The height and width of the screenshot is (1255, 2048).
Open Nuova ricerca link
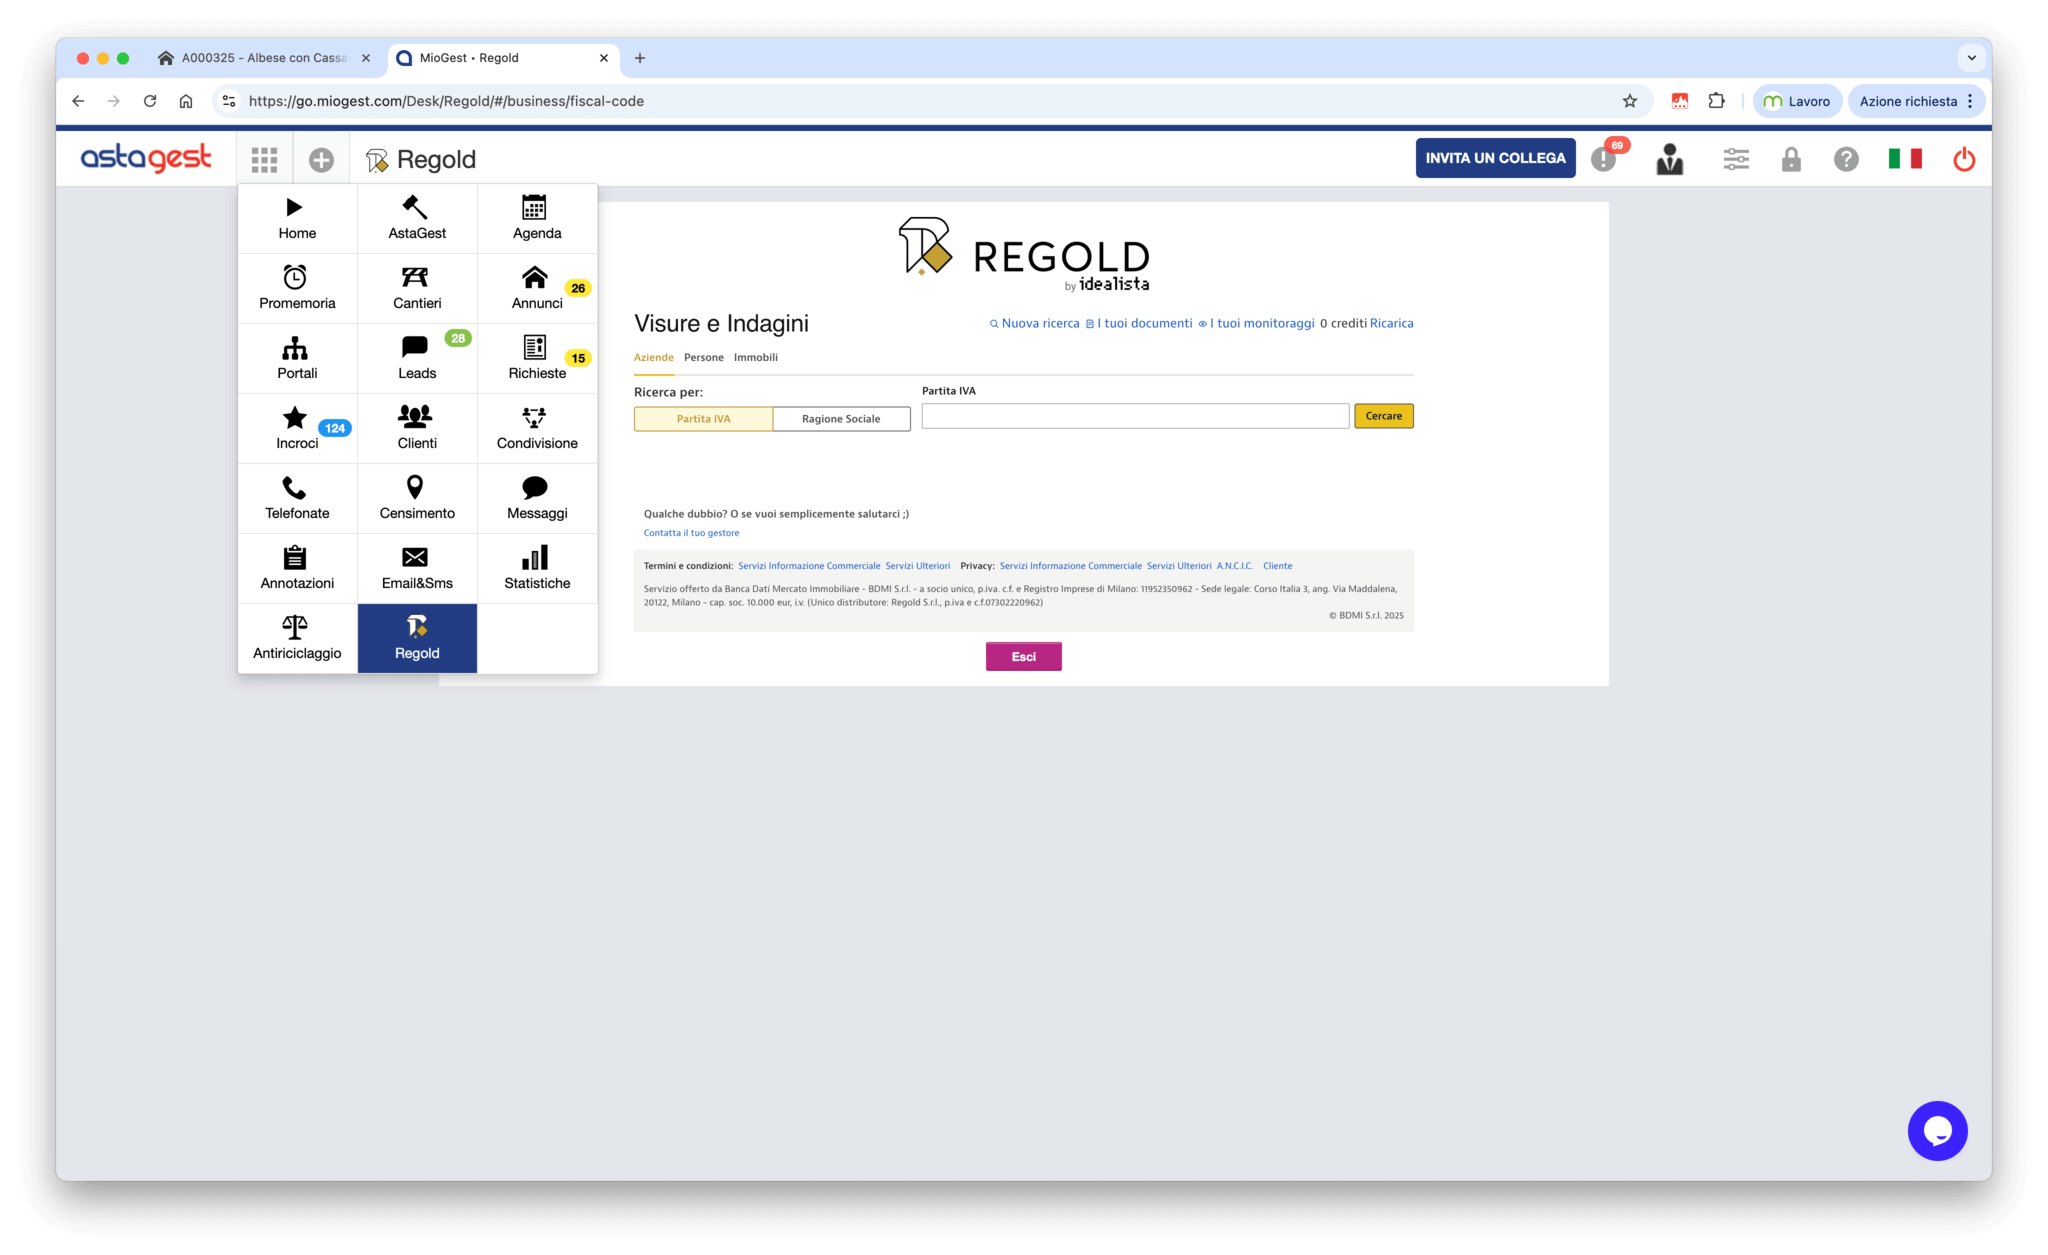(1035, 323)
